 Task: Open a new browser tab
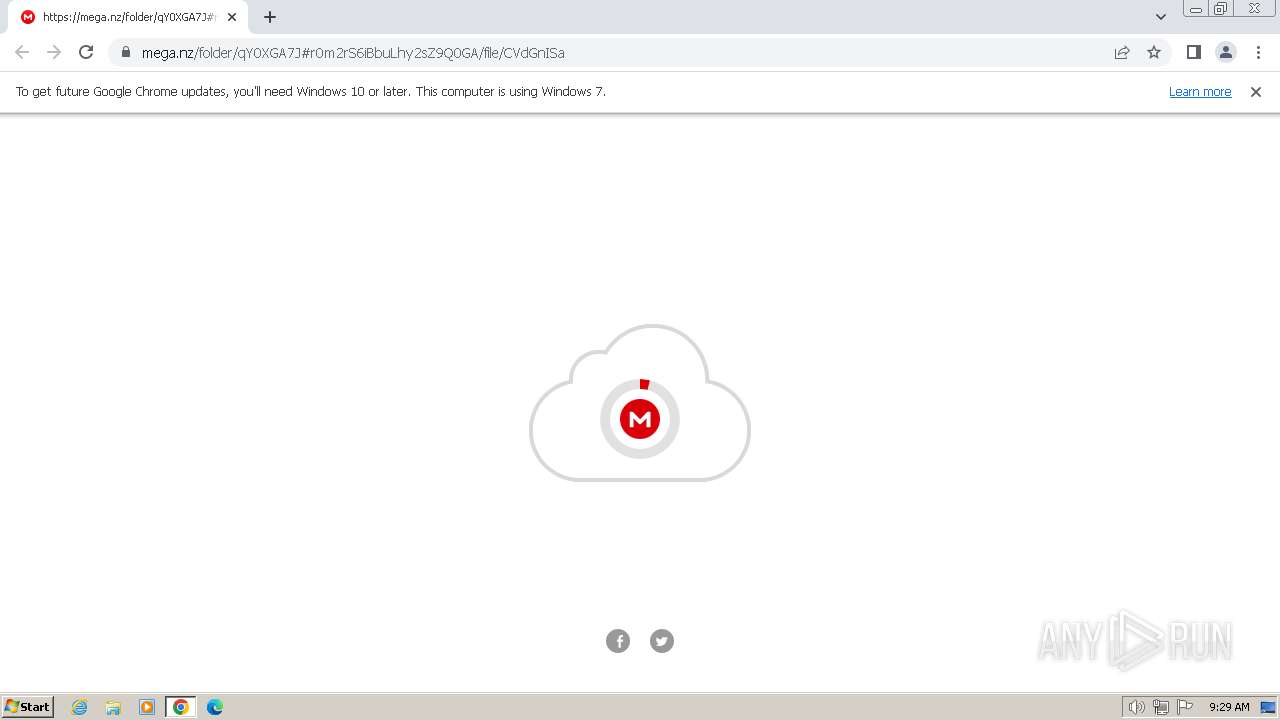pyautogui.click(x=270, y=17)
